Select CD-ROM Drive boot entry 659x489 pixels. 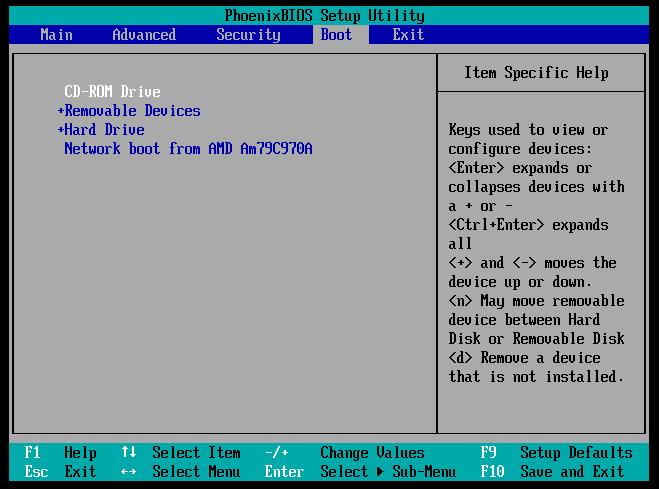click(x=112, y=92)
